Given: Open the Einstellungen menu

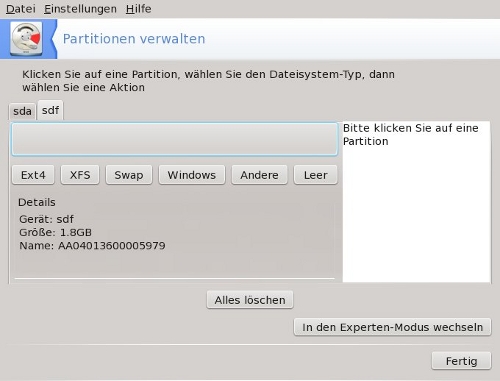Looking at the screenshot, I should (80, 9).
